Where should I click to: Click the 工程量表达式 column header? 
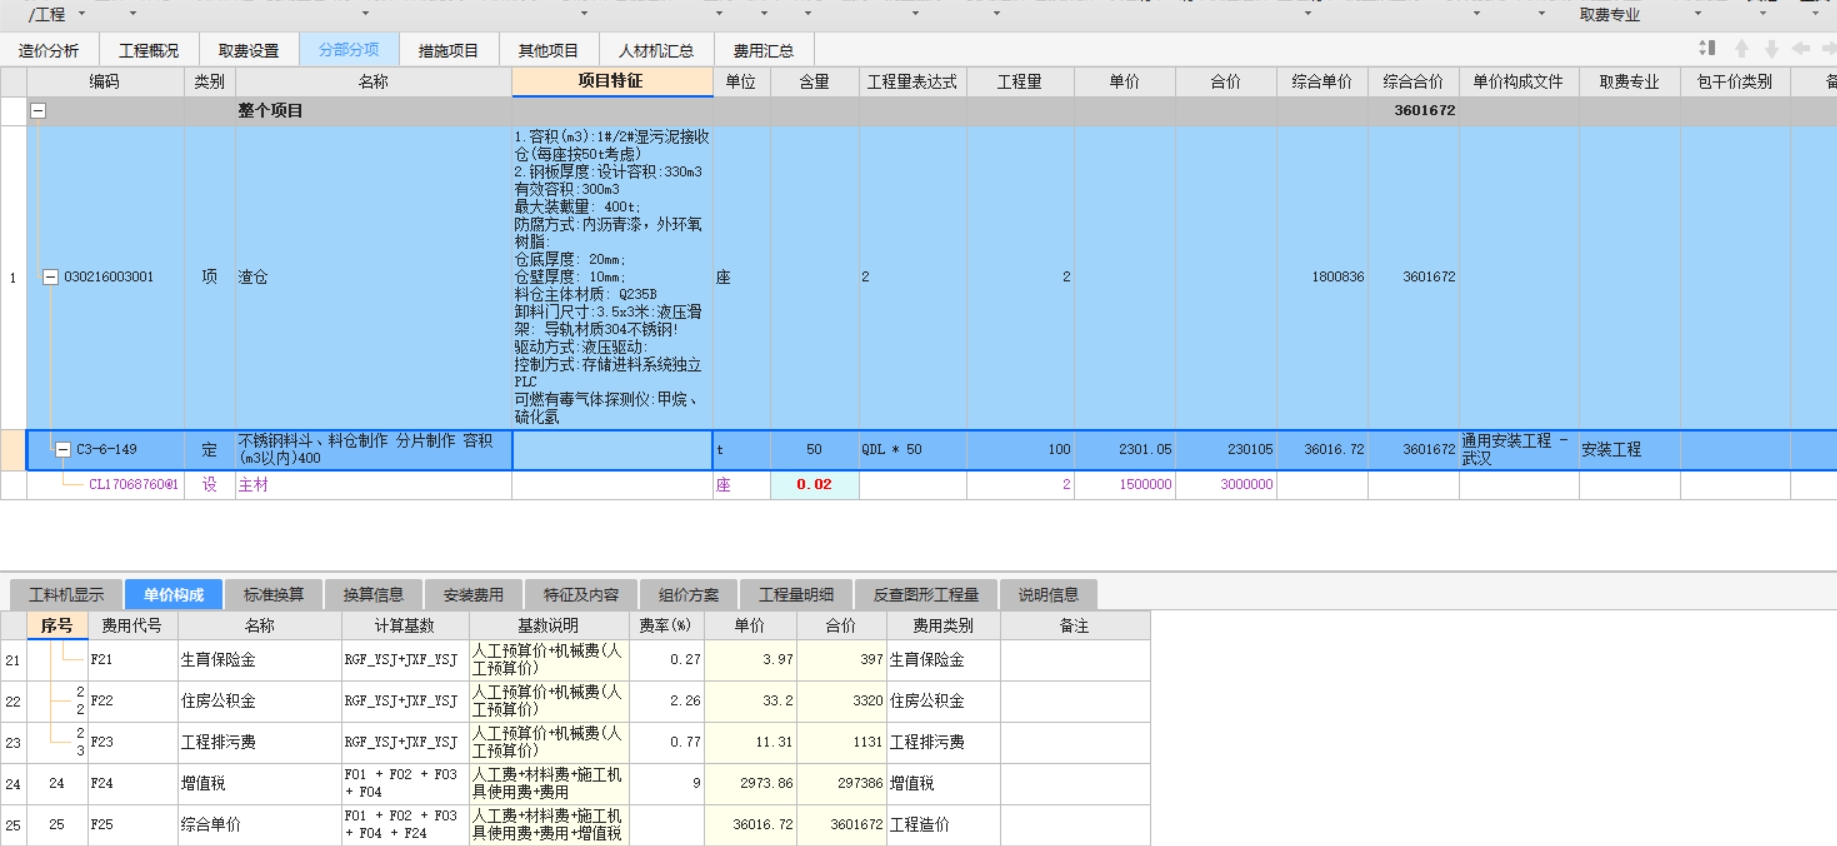[x=913, y=82]
